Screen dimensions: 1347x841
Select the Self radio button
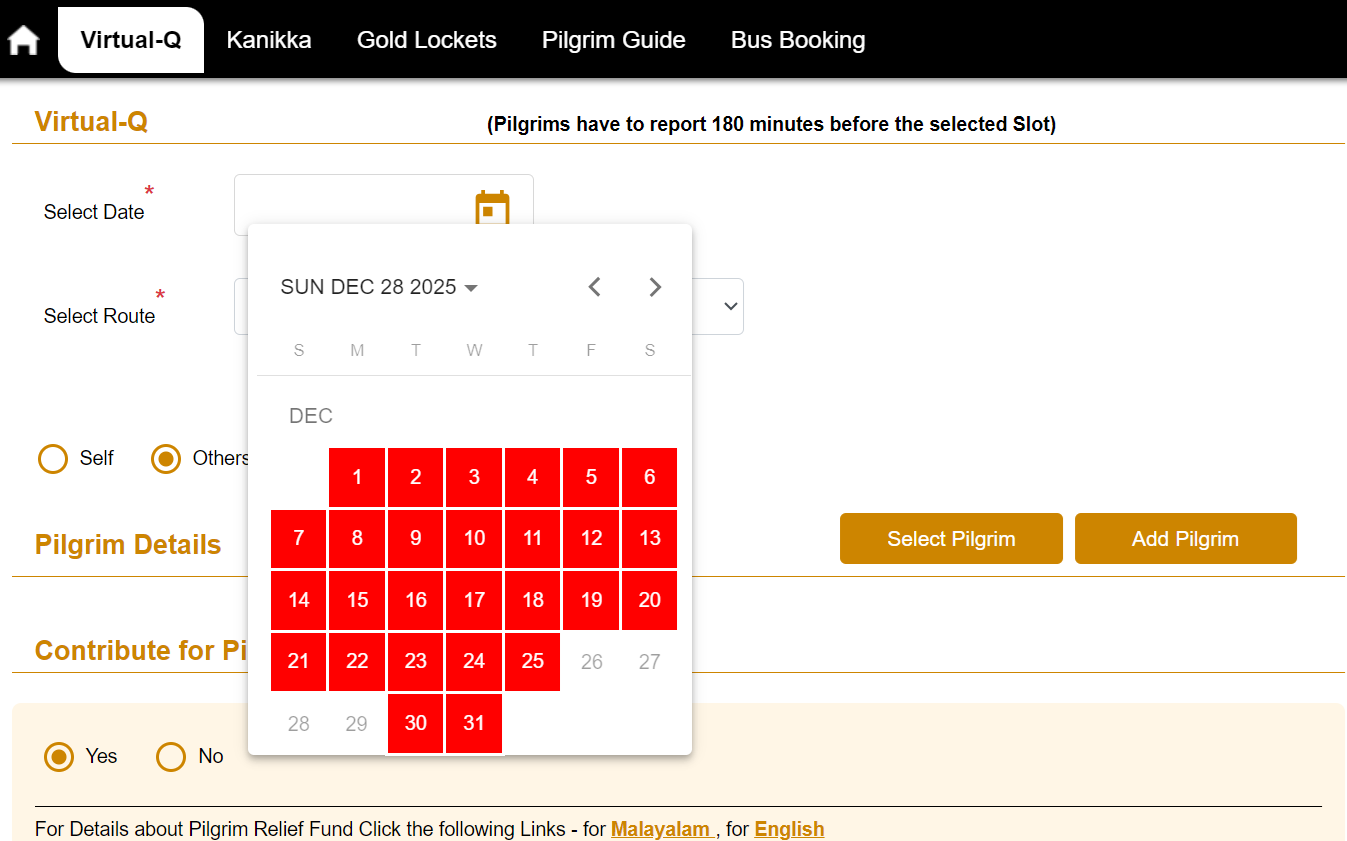click(53, 459)
